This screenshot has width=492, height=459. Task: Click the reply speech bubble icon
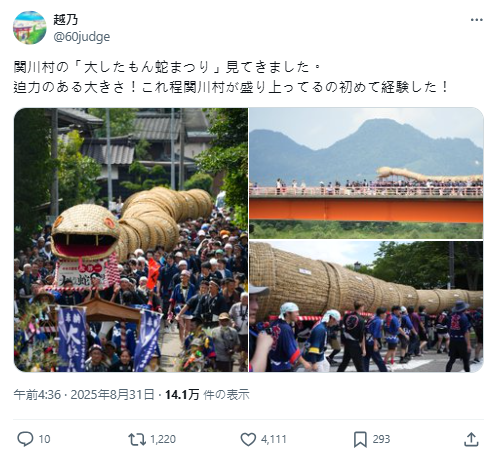click(25, 439)
